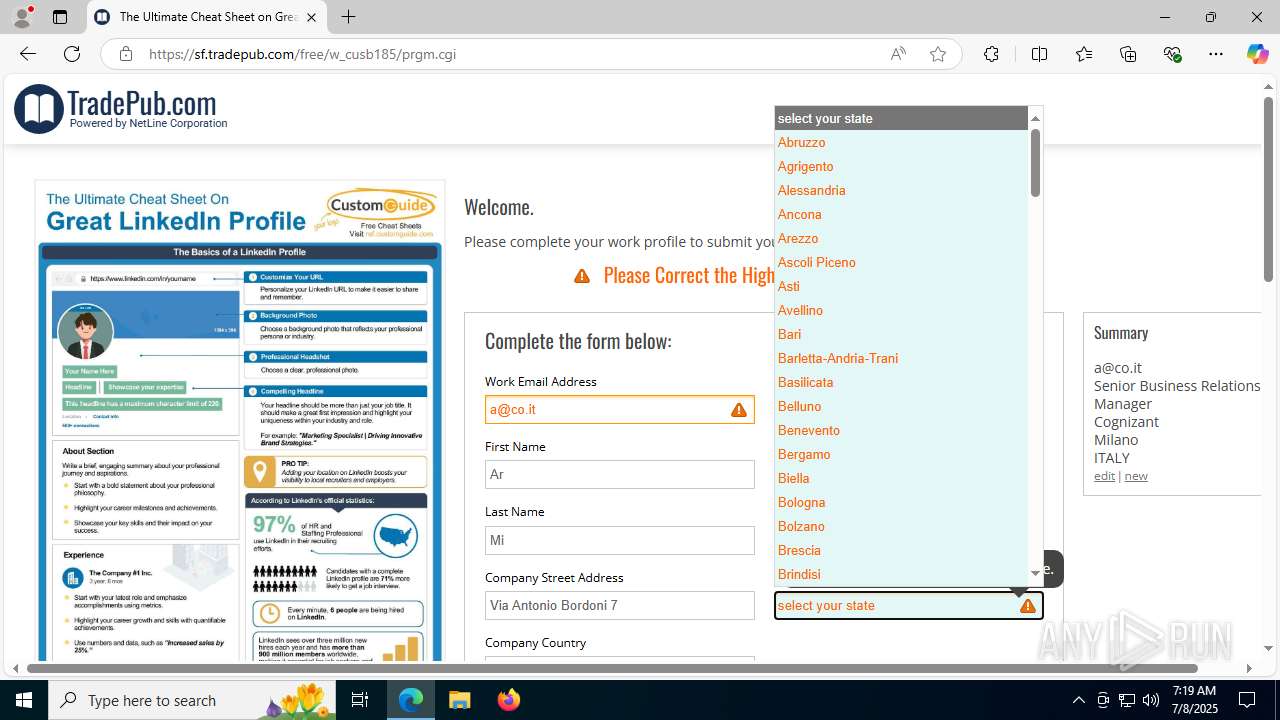This screenshot has height=720, width=1280.
Task: Pick Benevento option
Action: coord(901,430)
